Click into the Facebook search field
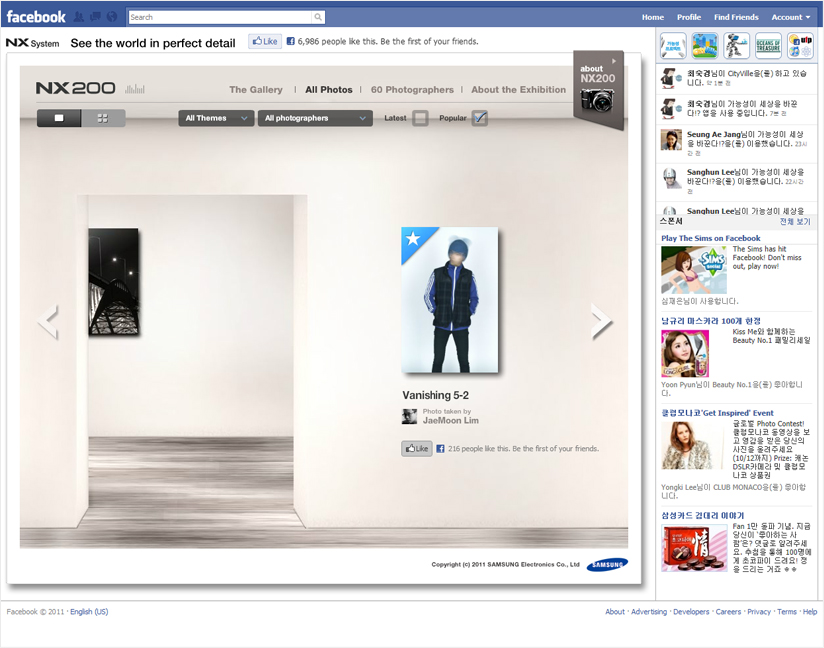Image resolution: width=824 pixels, height=648 pixels. (220, 17)
